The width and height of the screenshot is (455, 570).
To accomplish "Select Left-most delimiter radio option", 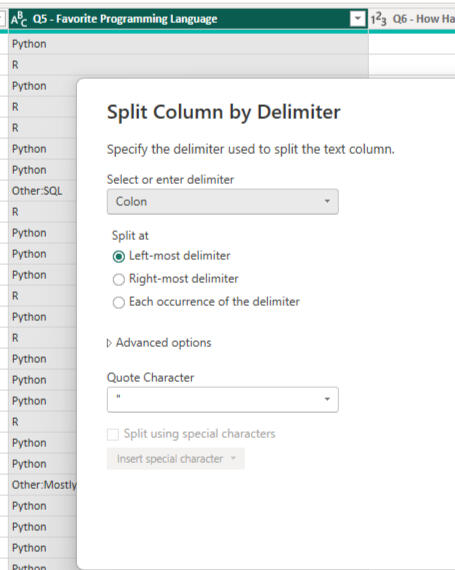I will coord(118,256).
